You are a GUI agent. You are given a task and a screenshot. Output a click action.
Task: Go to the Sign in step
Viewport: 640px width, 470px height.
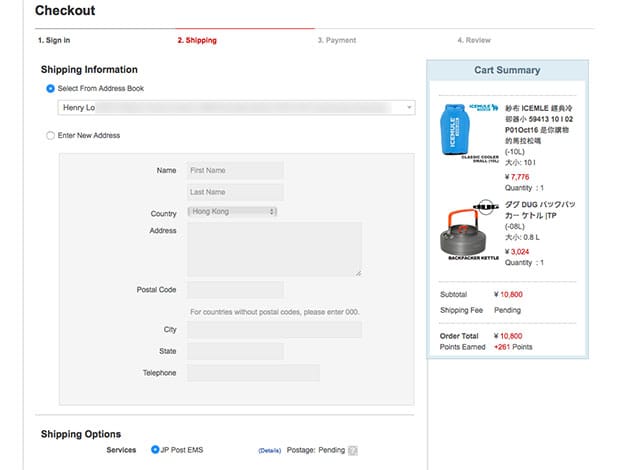point(54,41)
